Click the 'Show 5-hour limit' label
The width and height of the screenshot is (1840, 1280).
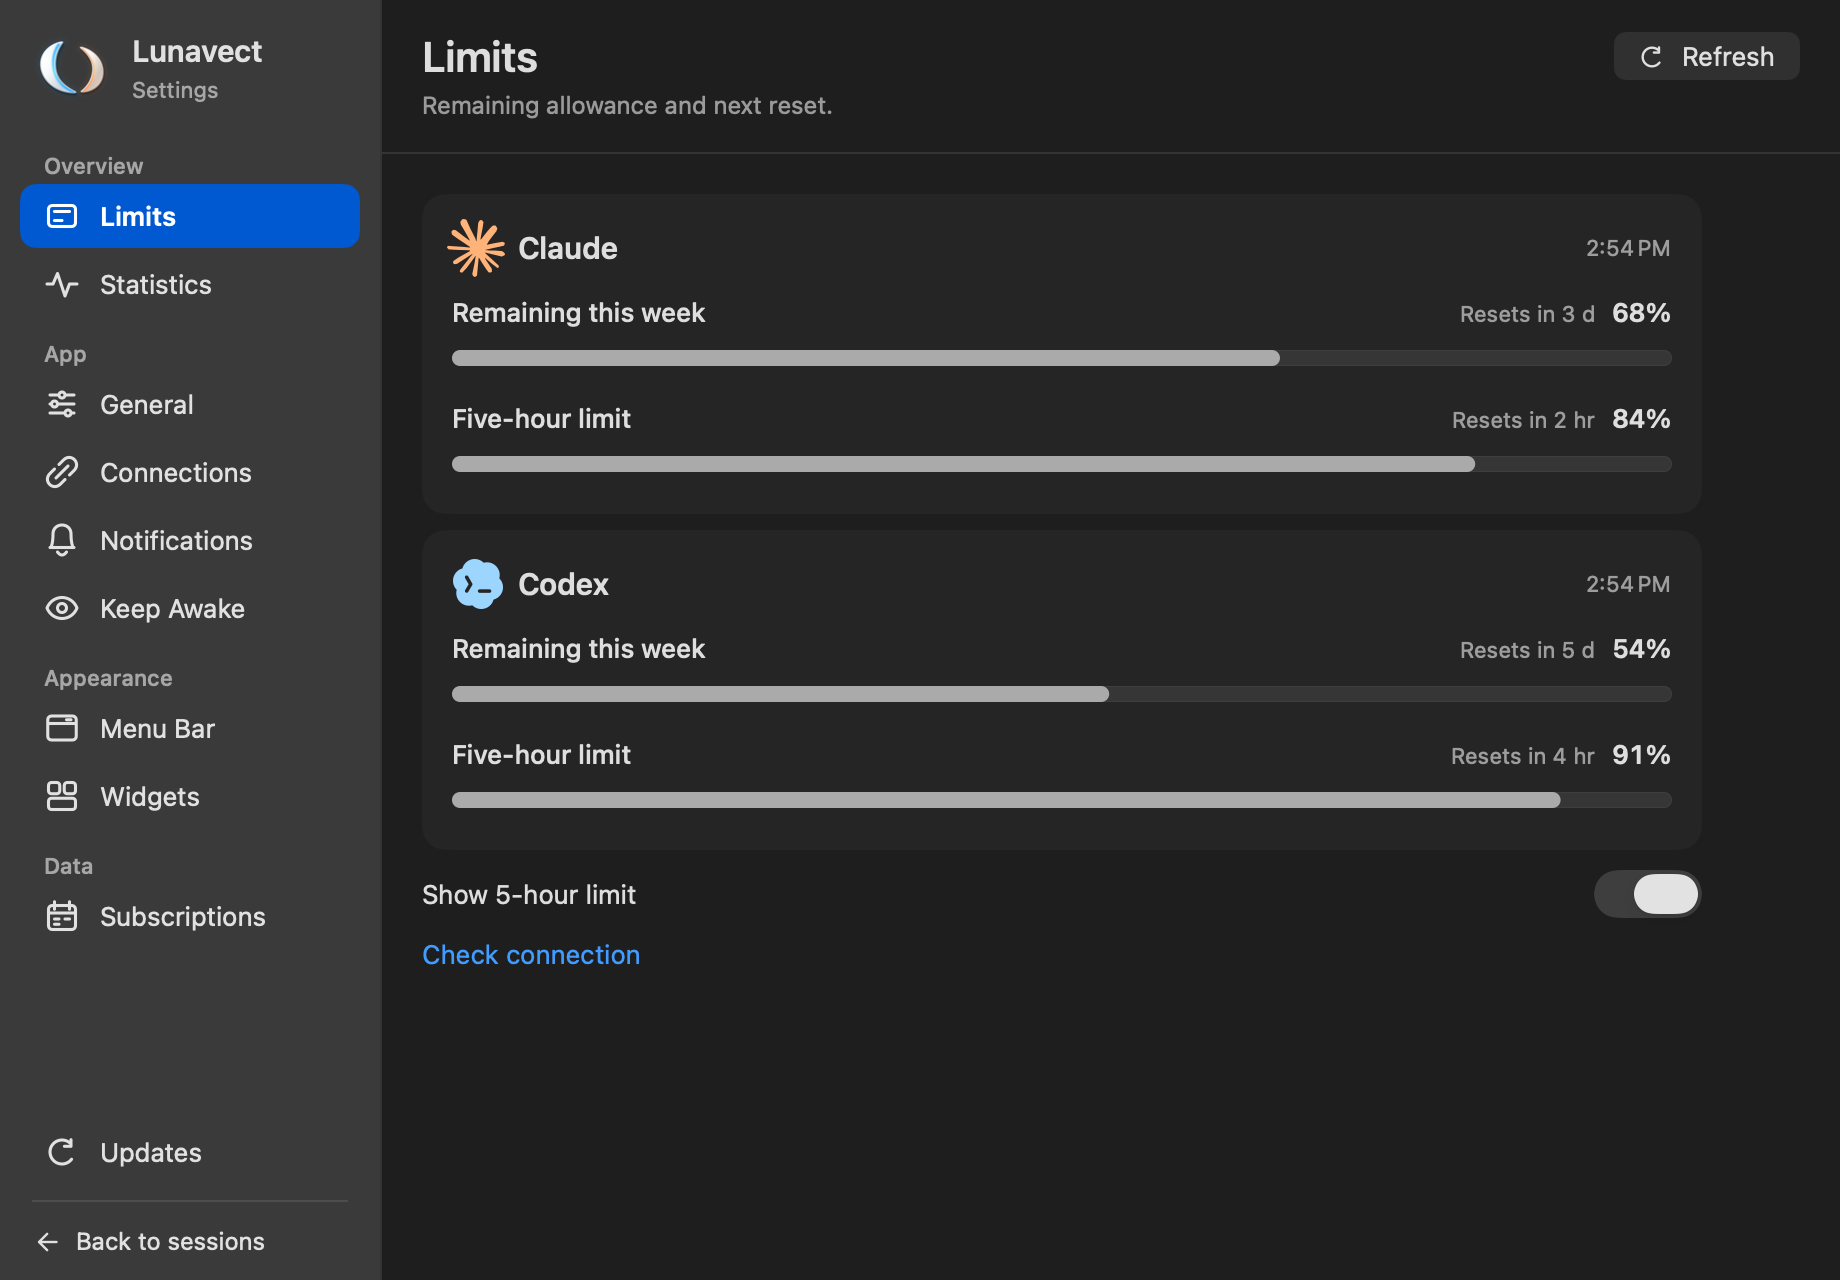click(529, 895)
